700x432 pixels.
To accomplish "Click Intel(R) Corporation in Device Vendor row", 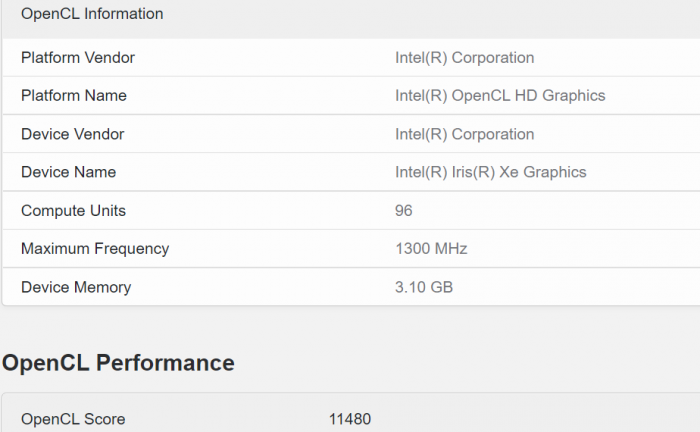I will [464, 134].
